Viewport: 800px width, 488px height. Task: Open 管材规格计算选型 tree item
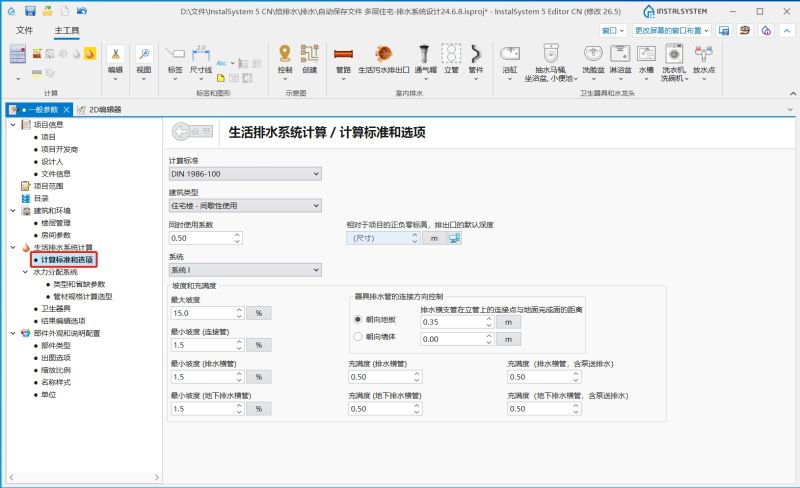tap(83, 297)
